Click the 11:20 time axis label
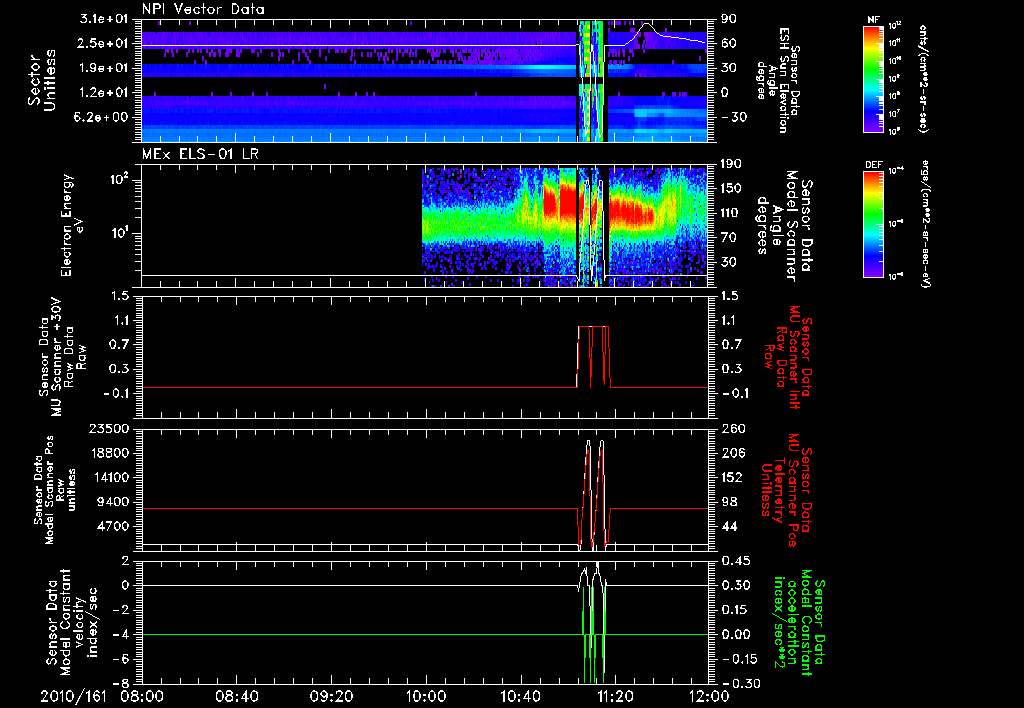1024x708 pixels. pyautogui.click(x=615, y=696)
